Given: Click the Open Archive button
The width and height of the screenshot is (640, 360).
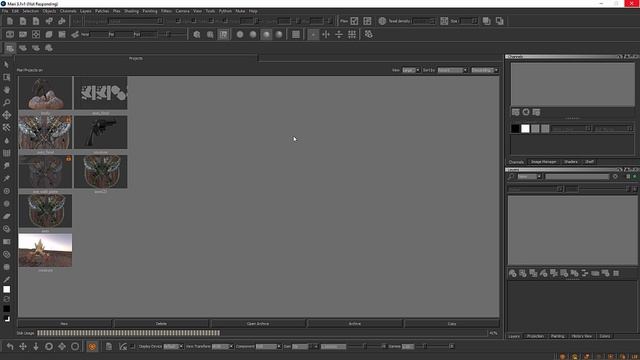Looking at the screenshot, I should (258, 324).
